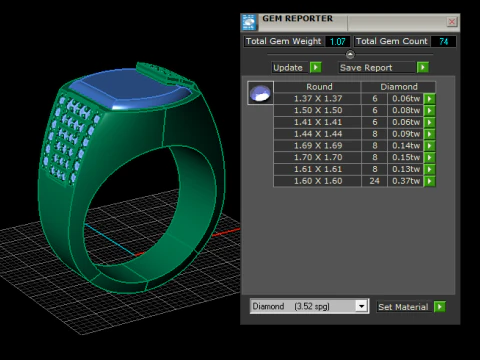Viewport: 480px width, 360px height.
Task: Click green arrow for 1.37 X 1.37 row
Action: [430, 99]
